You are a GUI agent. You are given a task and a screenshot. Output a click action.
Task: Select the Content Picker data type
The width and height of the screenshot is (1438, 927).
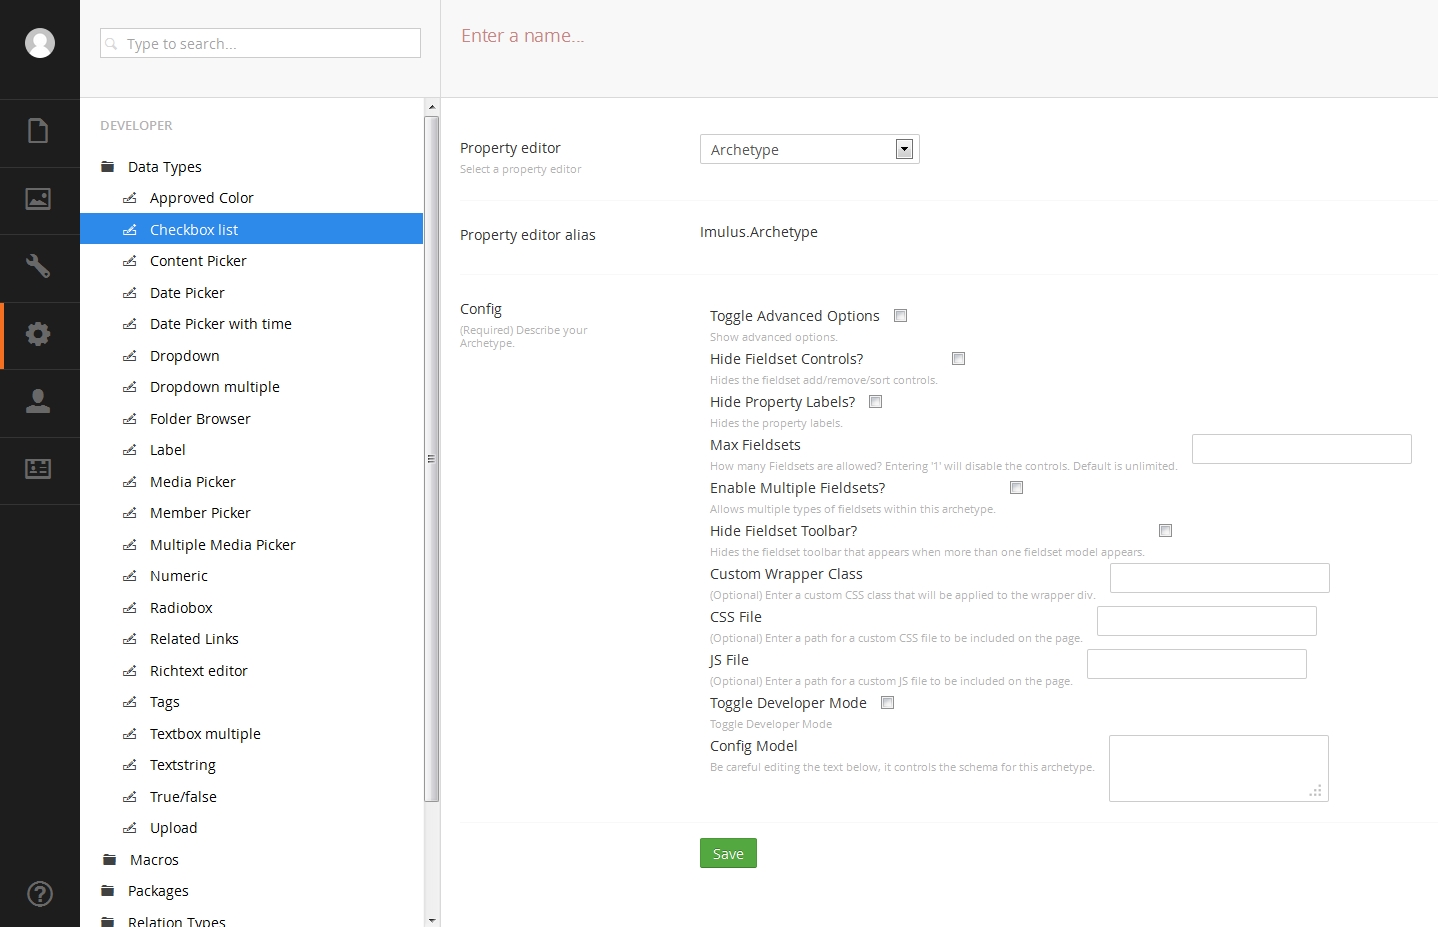coord(198,261)
